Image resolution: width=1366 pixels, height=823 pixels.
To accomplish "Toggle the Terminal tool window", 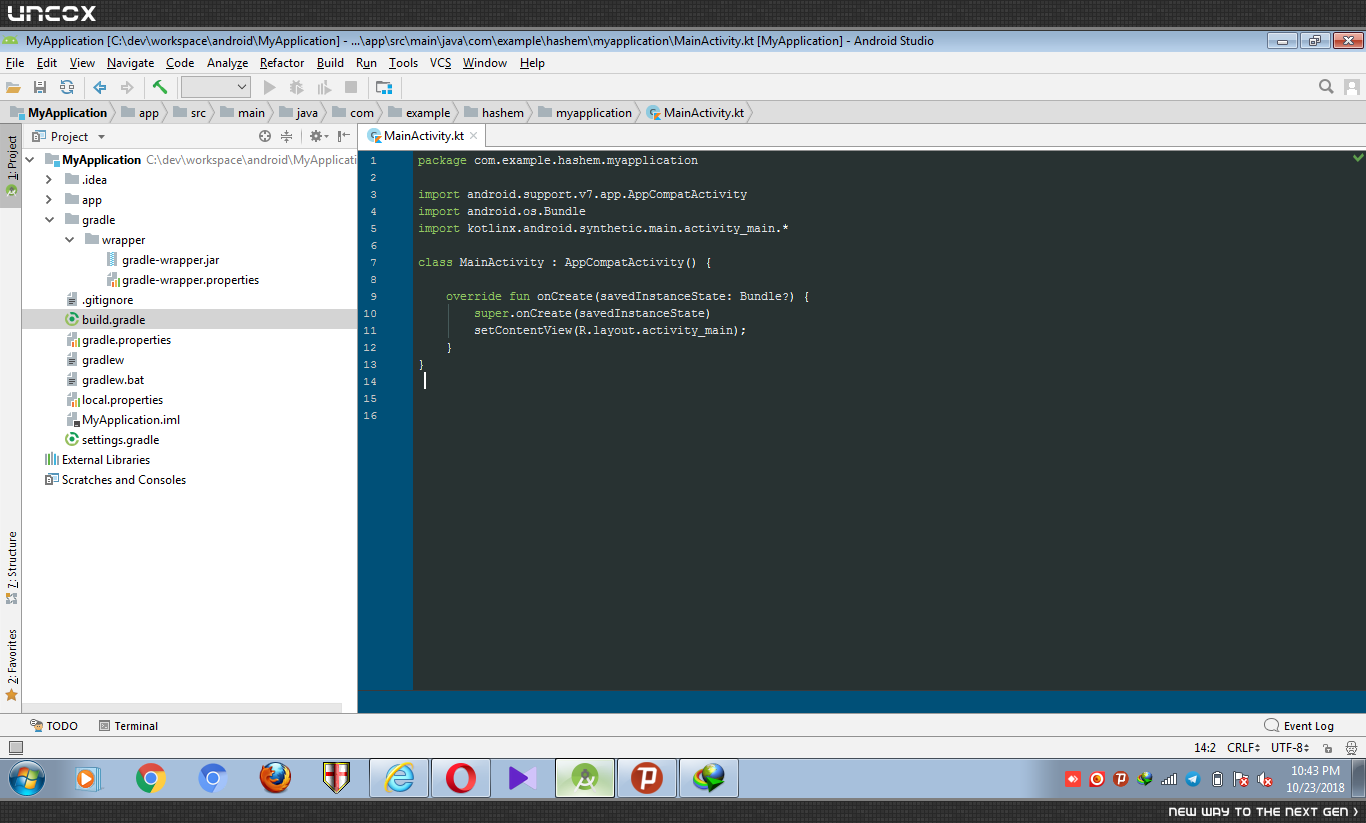I will point(128,726).
